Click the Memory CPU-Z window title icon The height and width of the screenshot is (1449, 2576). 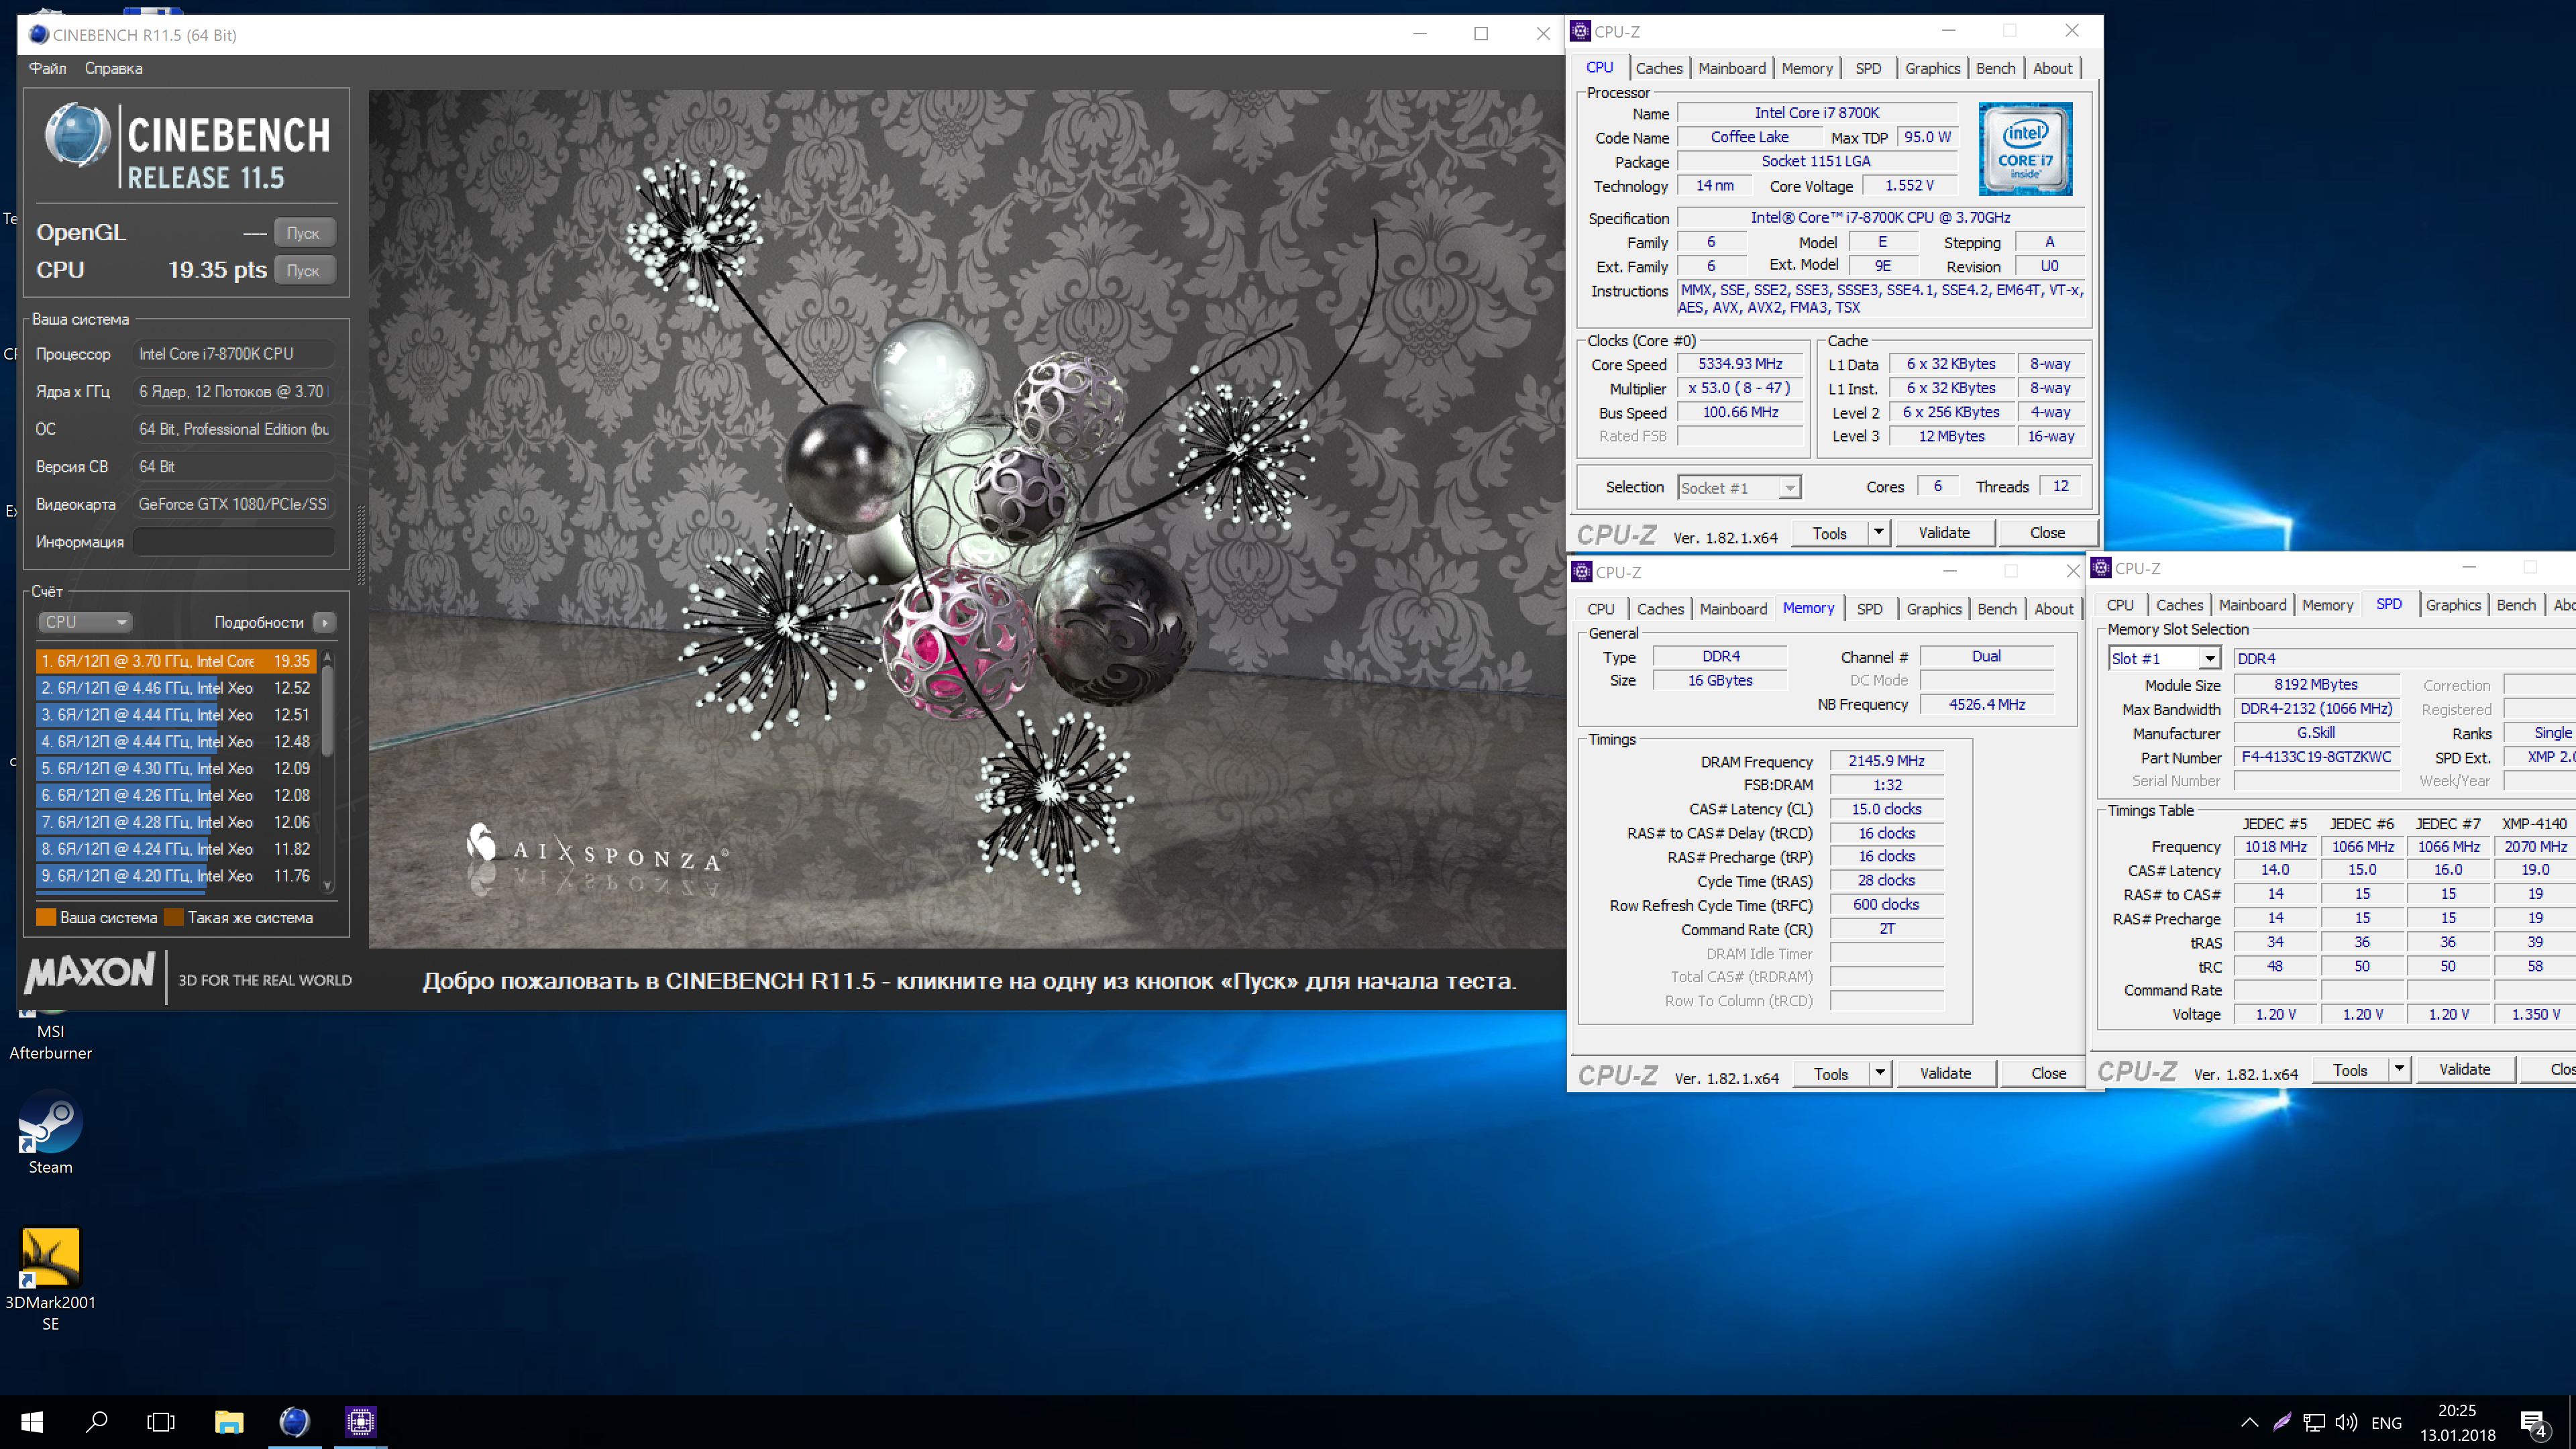click(x=1582, y=571)
